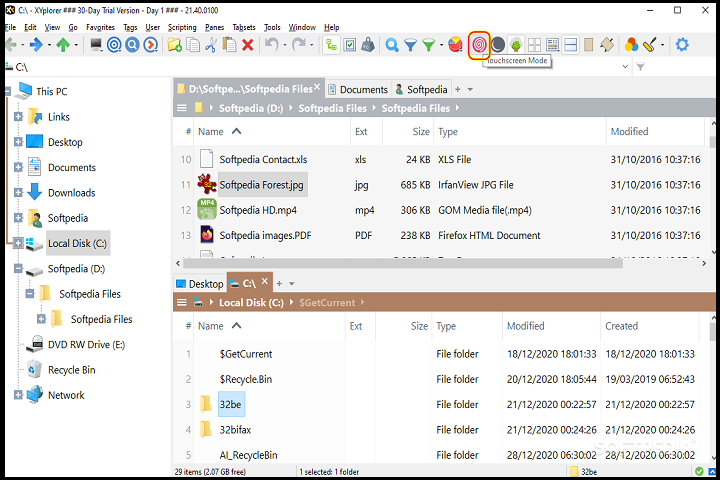The image size is (720, 480).
Task: Click the green Up arrow icon
Action: pyautogui.click(x=64, y=45)
